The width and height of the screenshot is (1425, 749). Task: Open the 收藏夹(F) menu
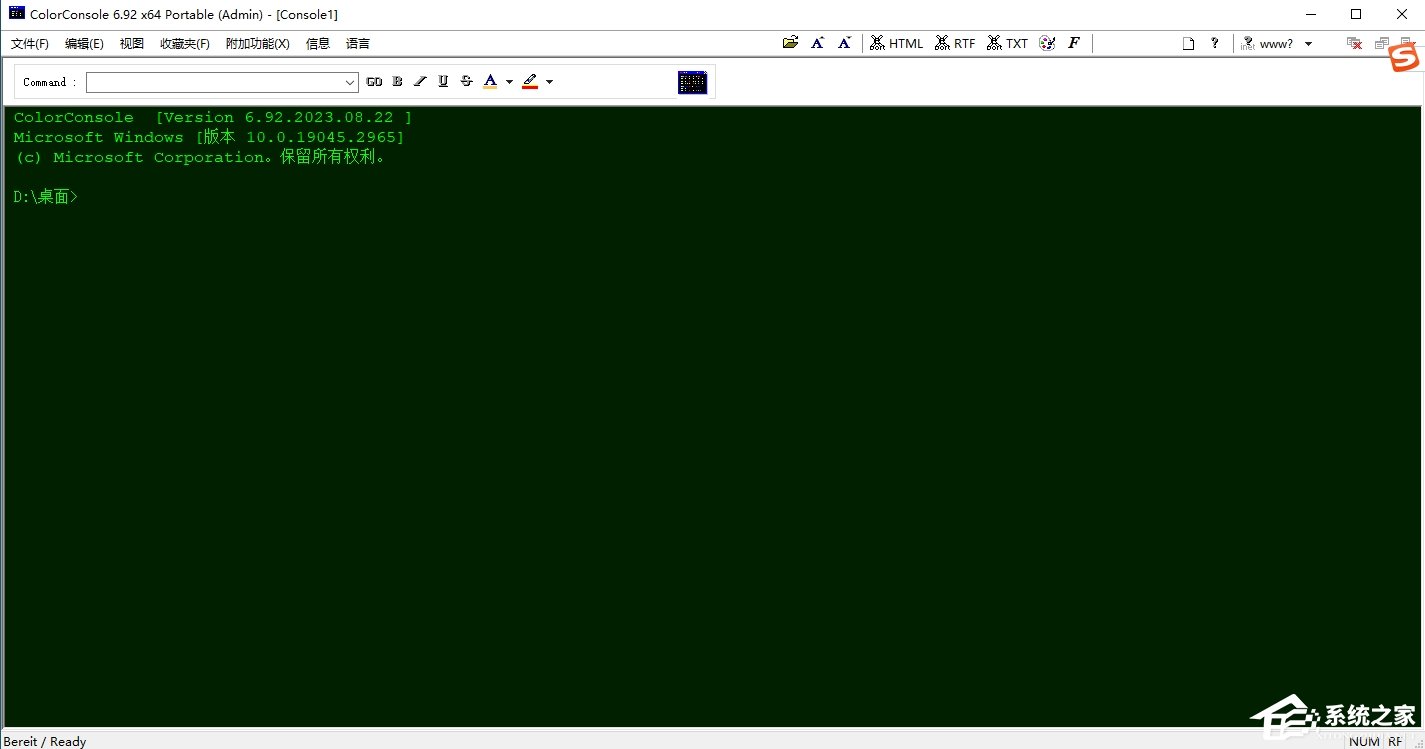pos(185,43)
